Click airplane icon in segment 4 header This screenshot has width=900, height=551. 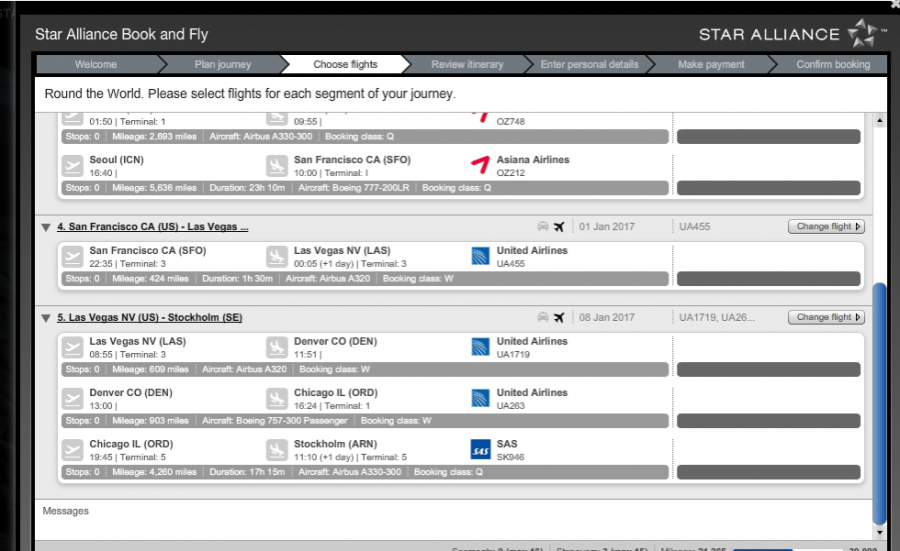tap(559, 227)
